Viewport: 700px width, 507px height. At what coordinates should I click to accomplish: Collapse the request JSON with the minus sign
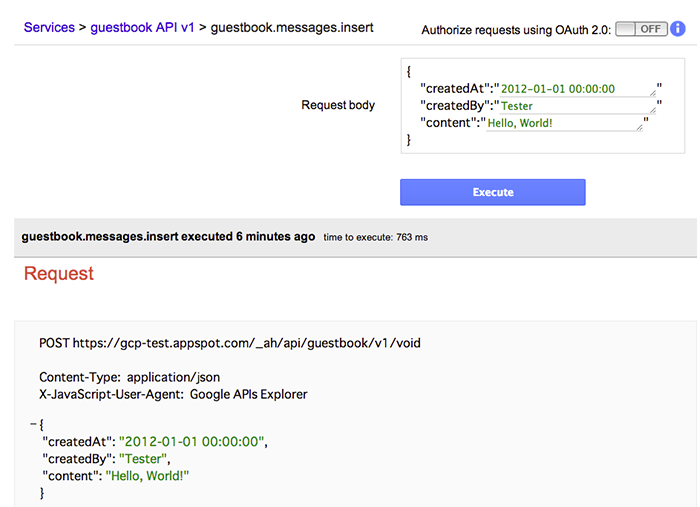33,424
